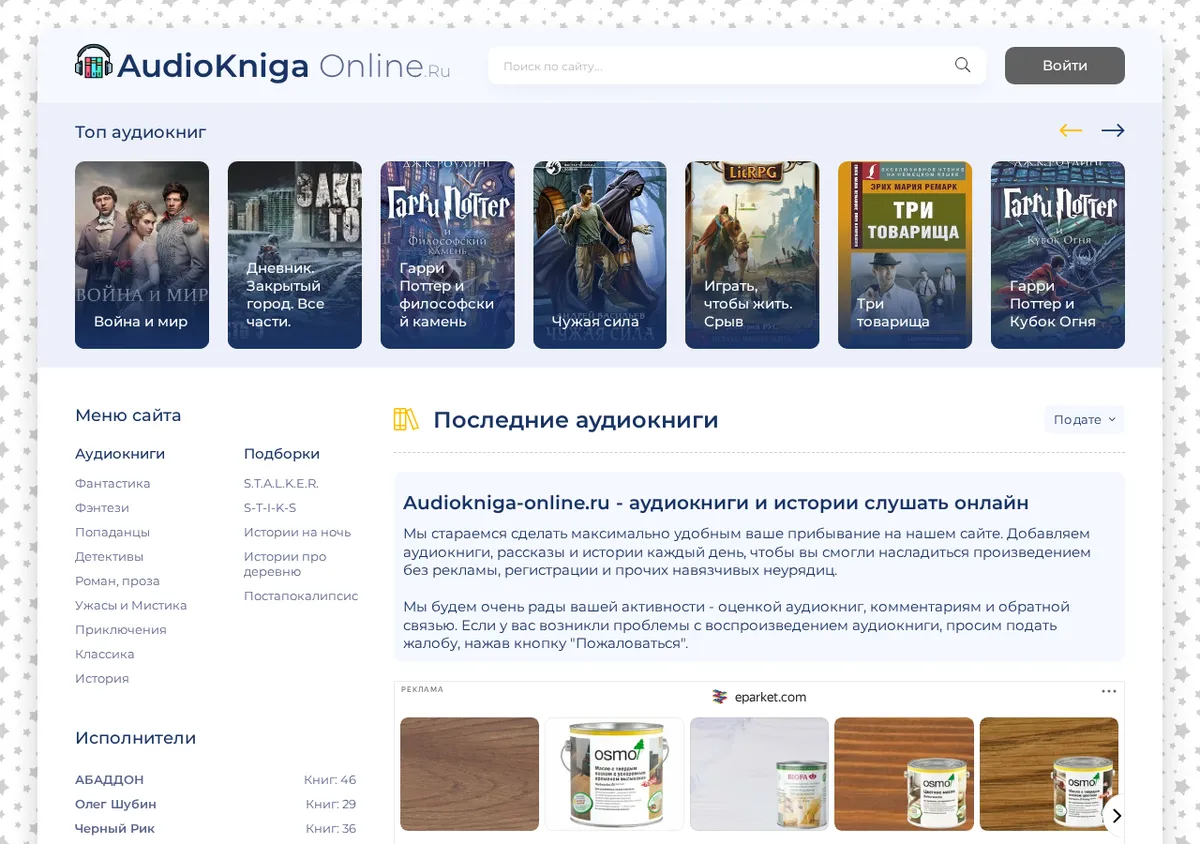This screenshot has width=1200, height=844.
Task: Click the books icon beside Последние аудиокниги
Action: point(406,419)
